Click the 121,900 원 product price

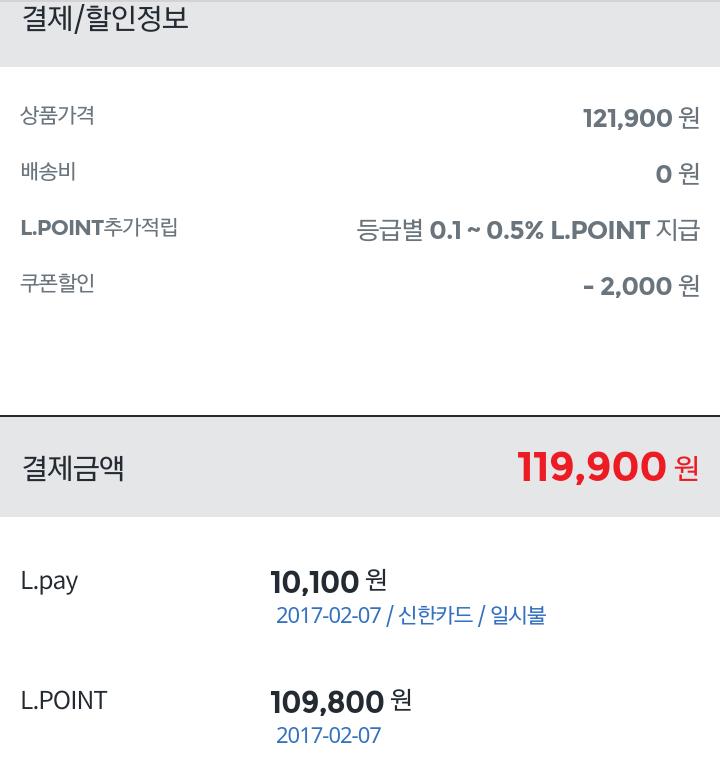[x=640, y=118]
